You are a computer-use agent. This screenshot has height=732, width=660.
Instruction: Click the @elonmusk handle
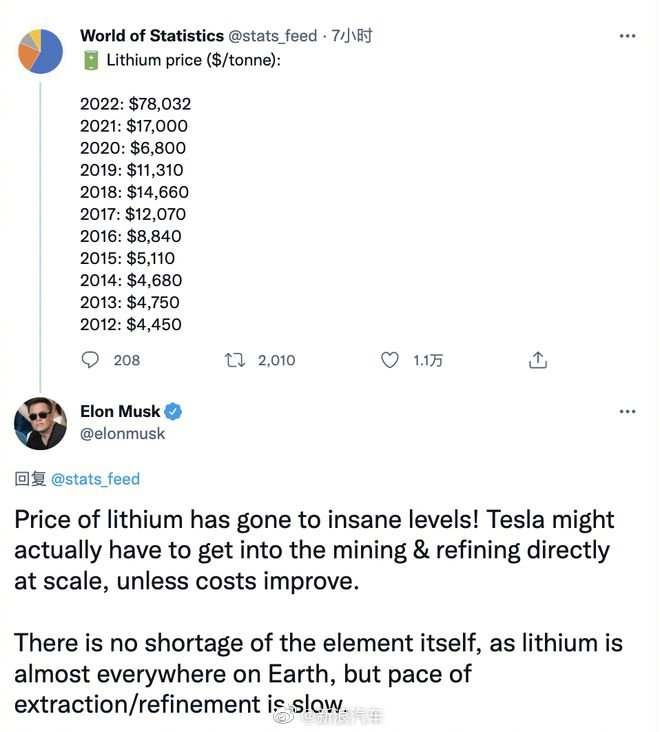(123, 434)
